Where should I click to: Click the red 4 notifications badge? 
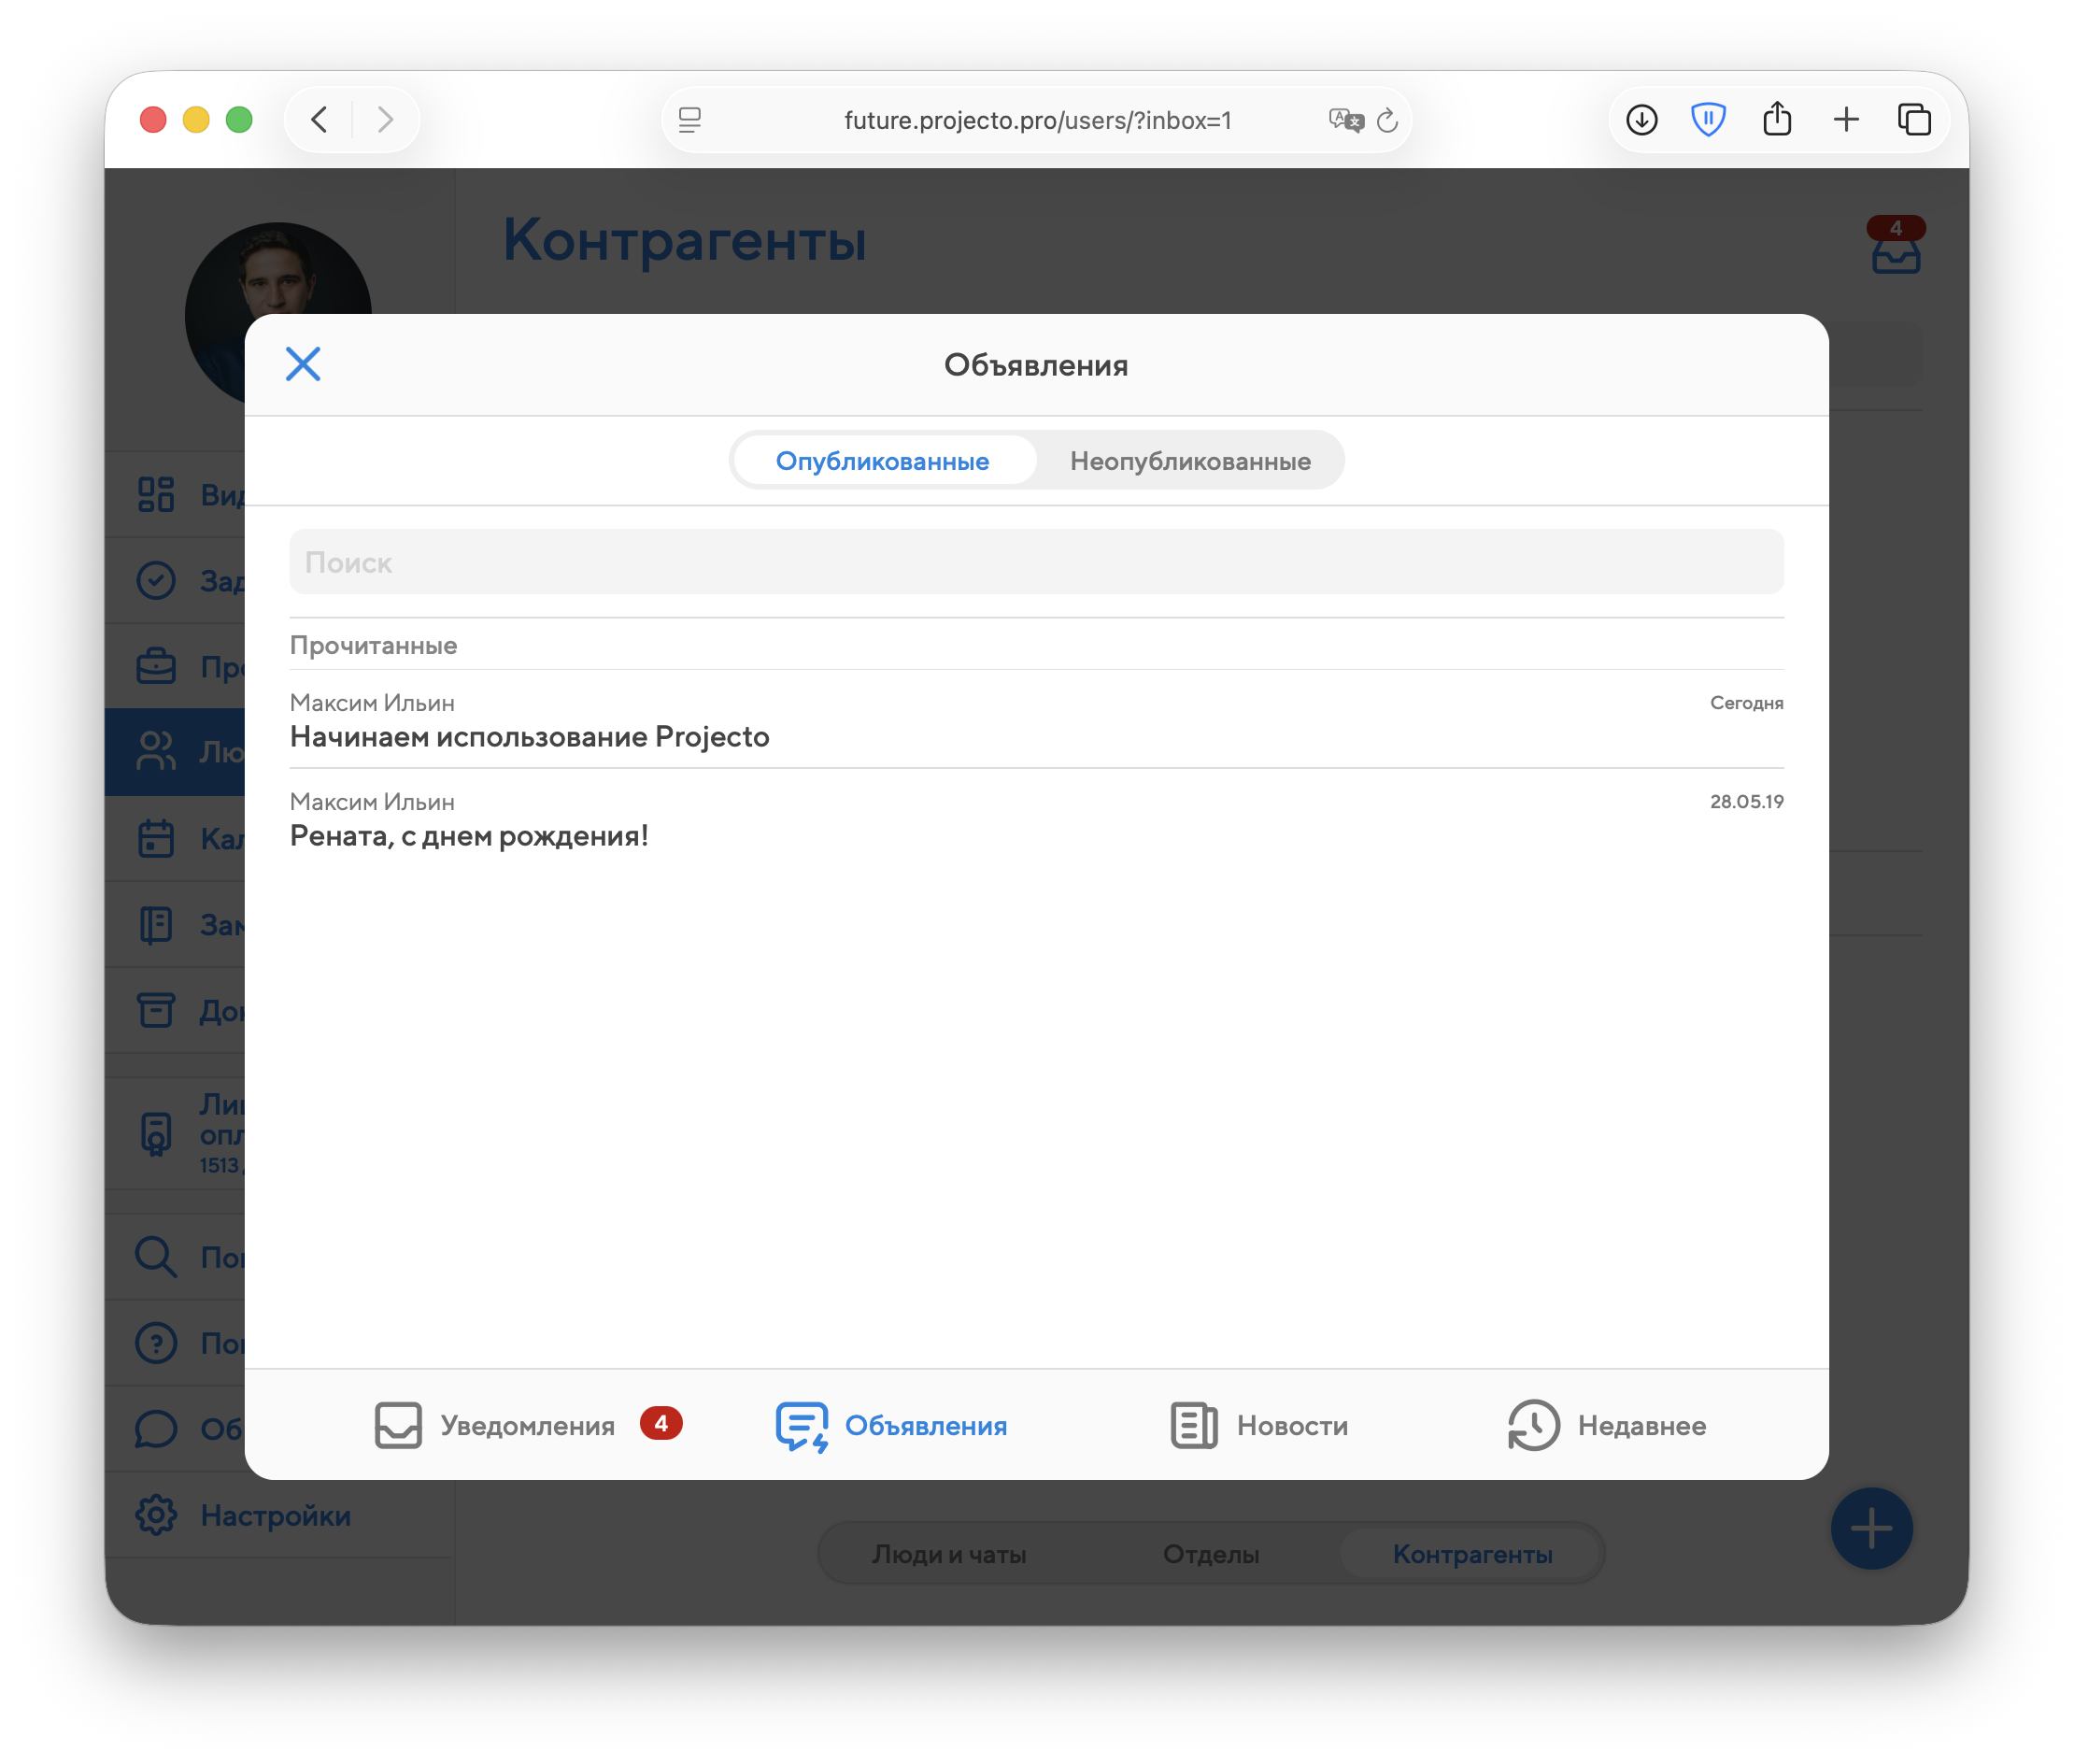pos(660,1423)
